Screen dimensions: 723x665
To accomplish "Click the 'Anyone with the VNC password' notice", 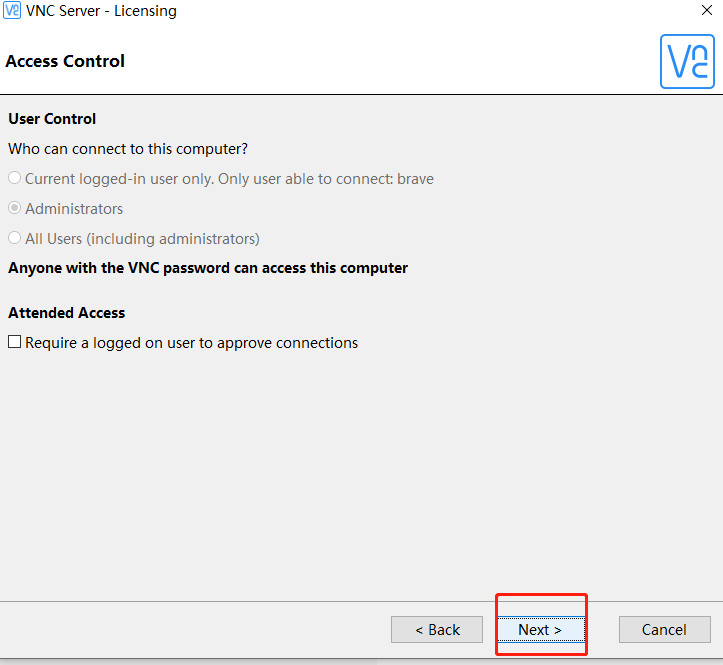I will click(x=208, y=268).
